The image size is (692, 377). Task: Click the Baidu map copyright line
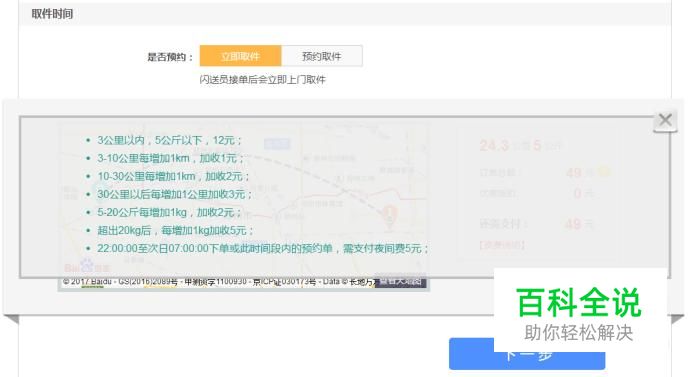pos(218,282)
